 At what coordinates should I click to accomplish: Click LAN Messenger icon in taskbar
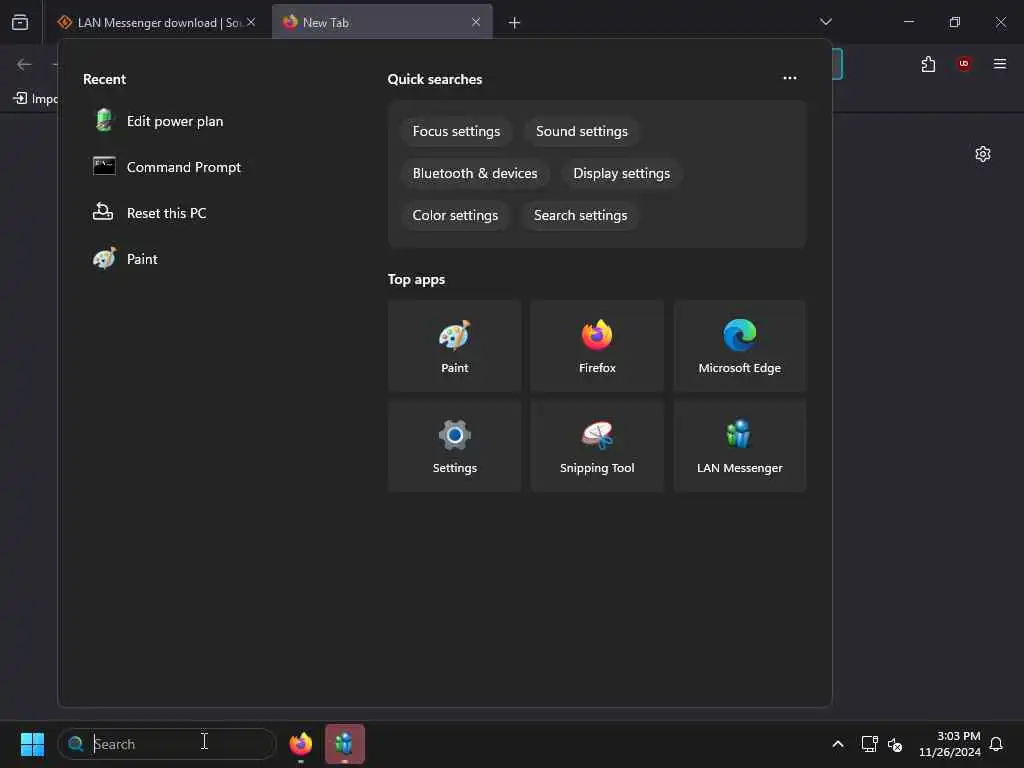pos(344,744)
